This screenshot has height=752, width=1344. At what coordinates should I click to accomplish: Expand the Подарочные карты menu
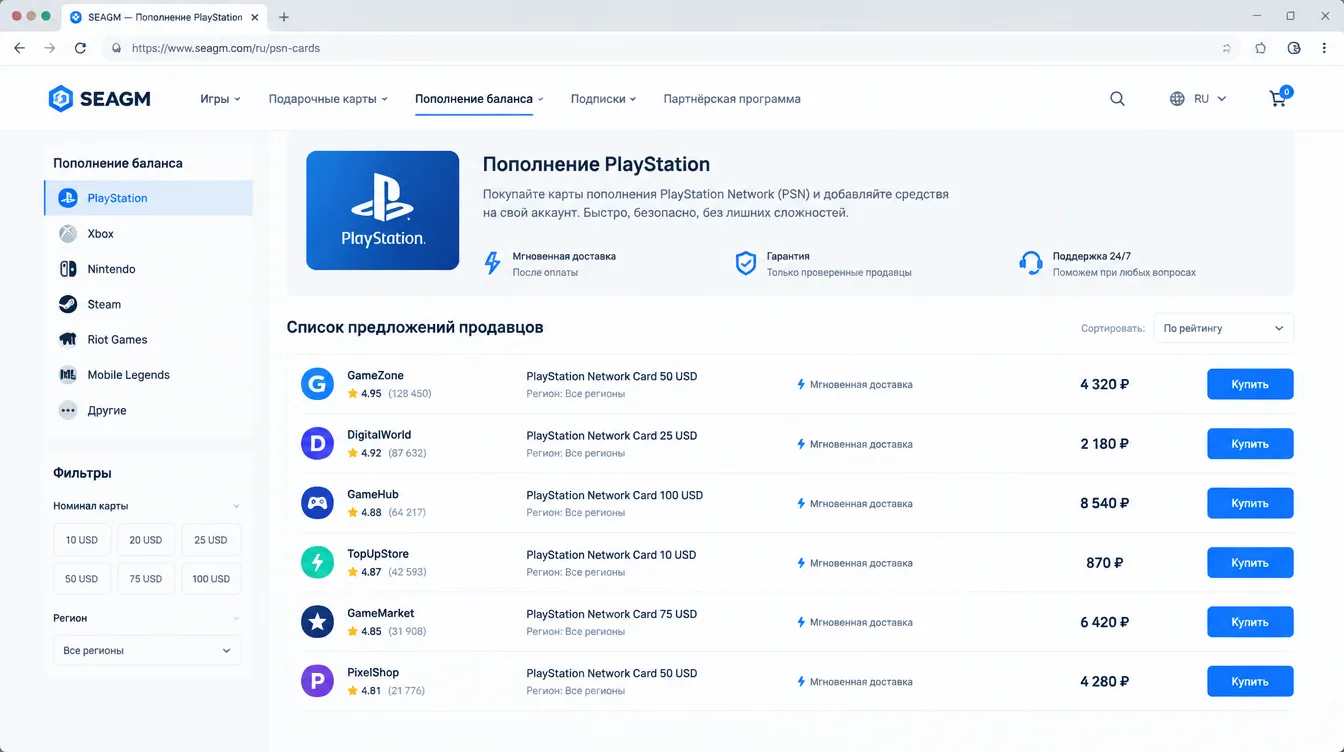(x=328, y=99)
